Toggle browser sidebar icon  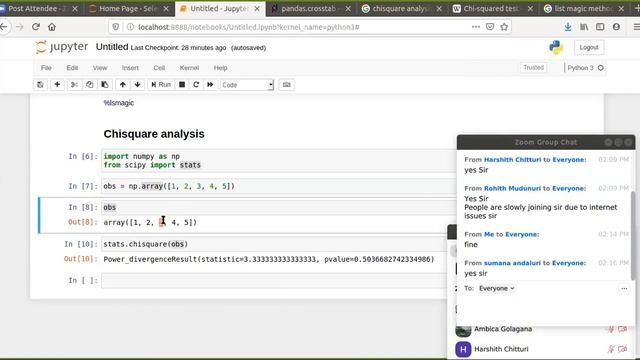pos(600,27)
